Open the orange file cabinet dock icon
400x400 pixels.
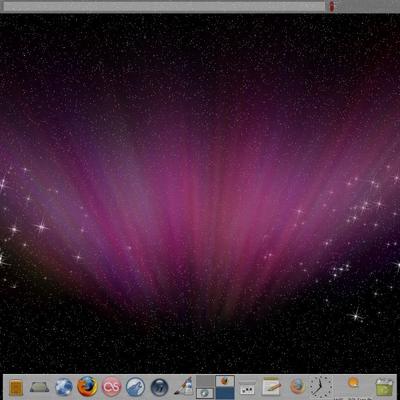click(x=16, y=388)
